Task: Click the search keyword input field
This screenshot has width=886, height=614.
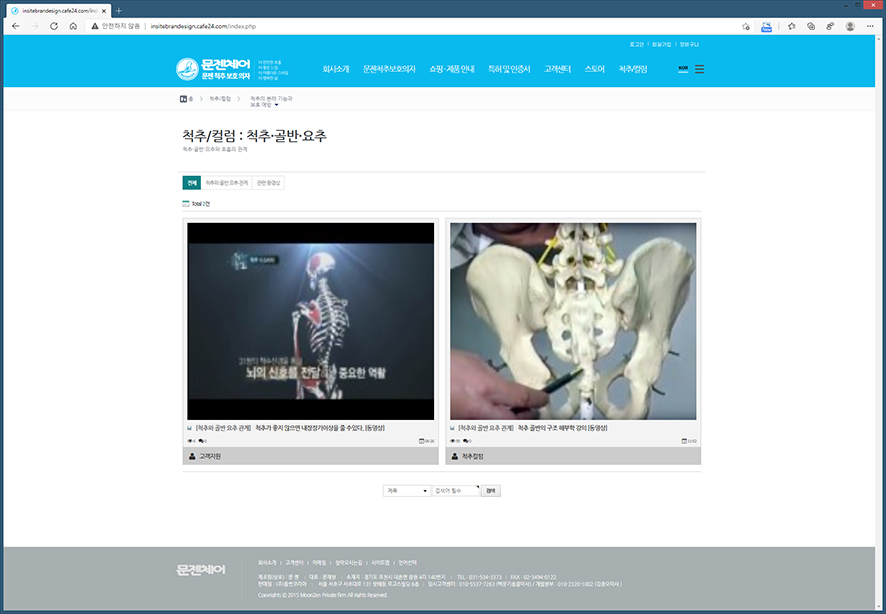Action: (456, 491)
